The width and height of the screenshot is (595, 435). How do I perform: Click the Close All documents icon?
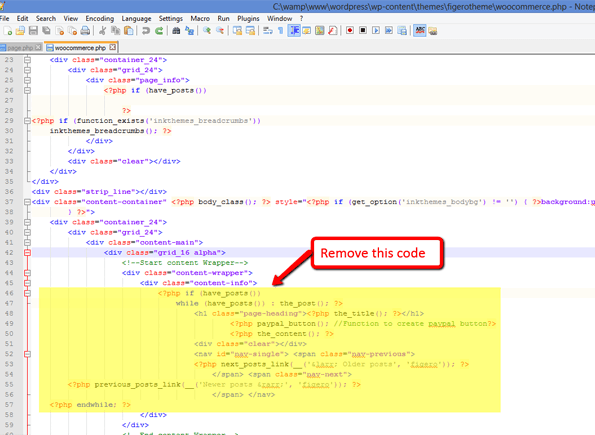[72, 31]
